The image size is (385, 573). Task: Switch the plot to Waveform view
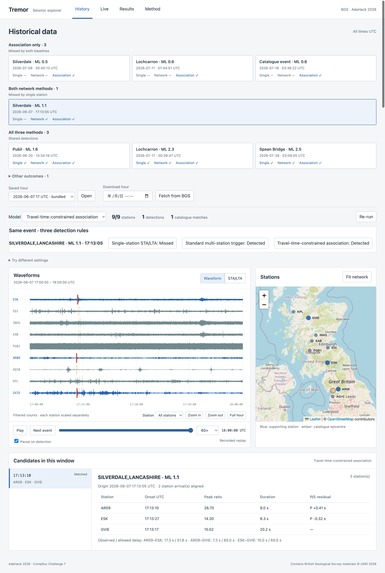[x=212, y=278]
